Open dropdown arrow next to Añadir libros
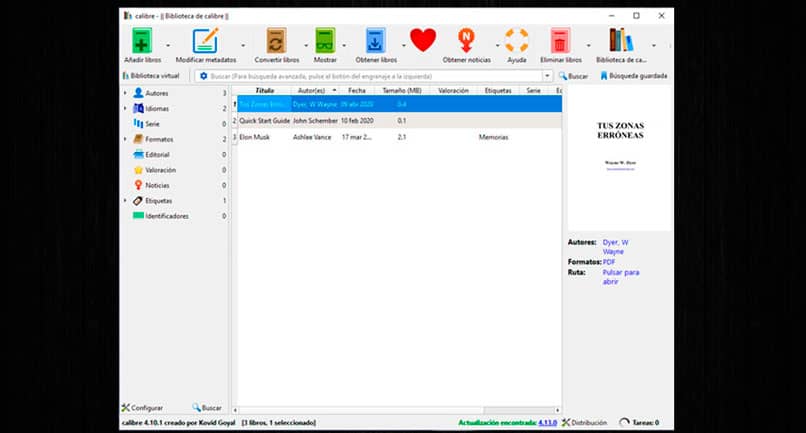806x433 pixels. [x=168, y=46]
